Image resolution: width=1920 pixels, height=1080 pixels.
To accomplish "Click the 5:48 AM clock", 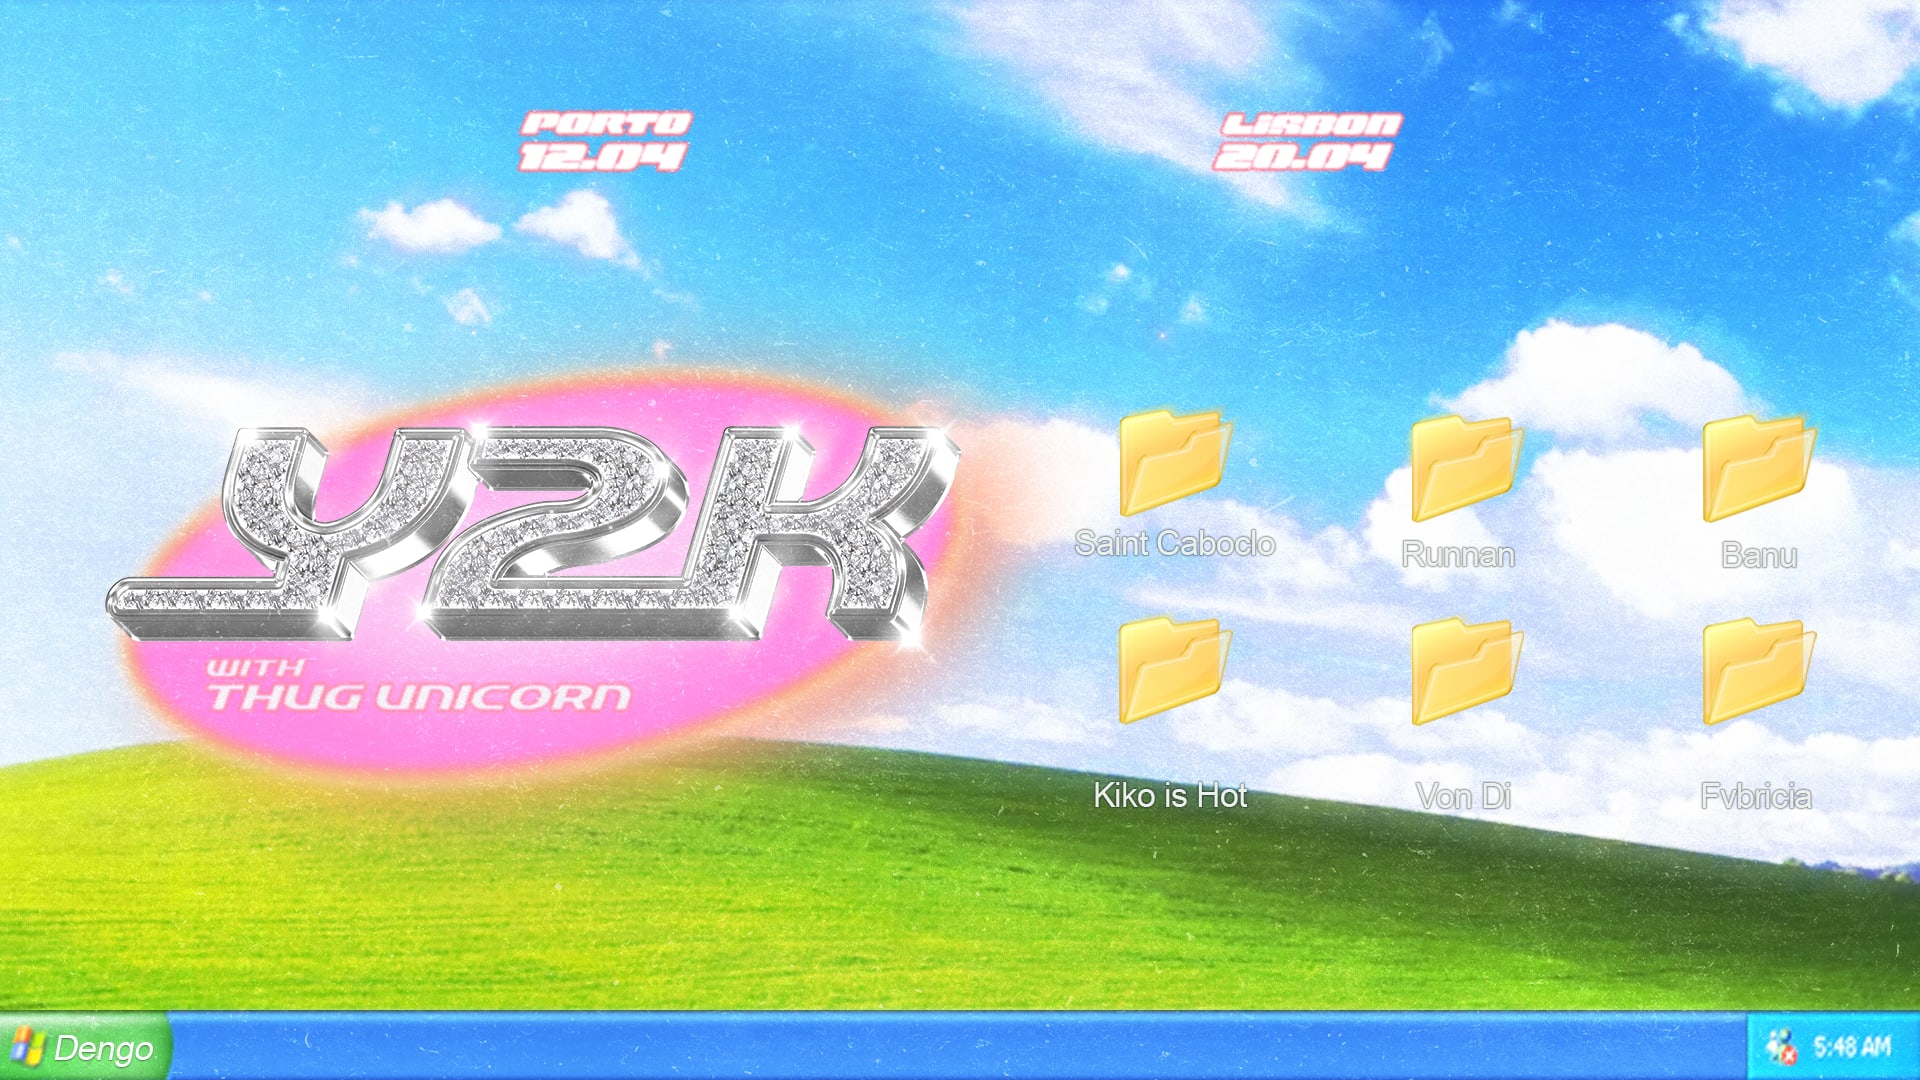I will pos(1852,1047).
